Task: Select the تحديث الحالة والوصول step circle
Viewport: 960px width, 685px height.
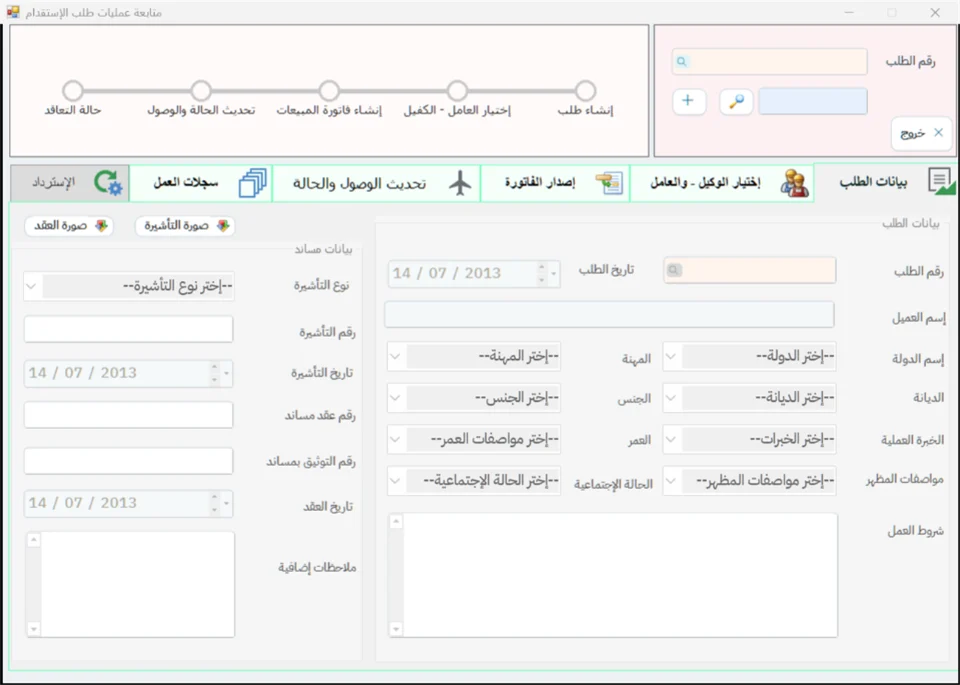Action: click(x=201, y=91)
